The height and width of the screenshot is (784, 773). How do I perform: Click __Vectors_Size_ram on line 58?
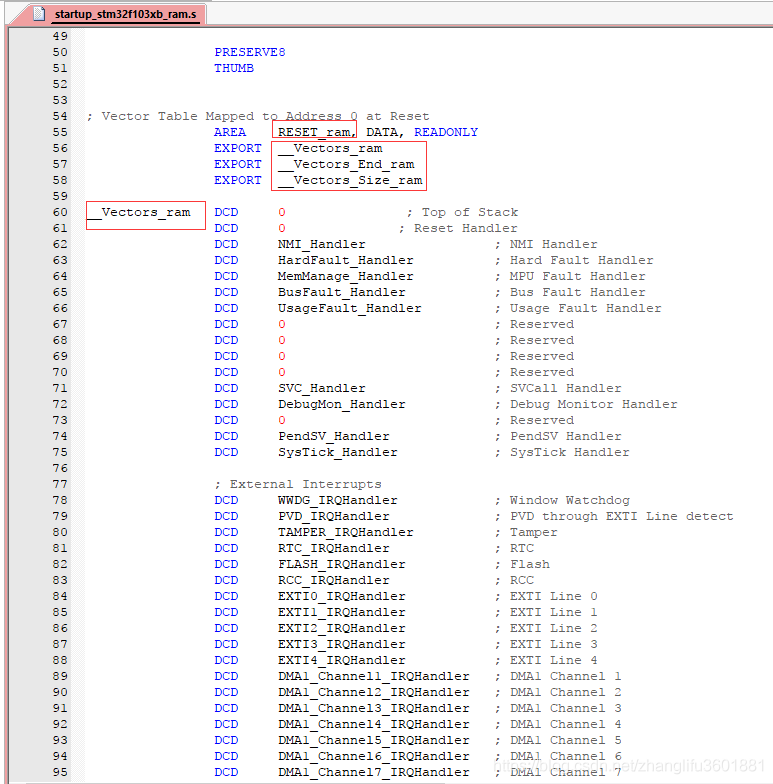350,180
